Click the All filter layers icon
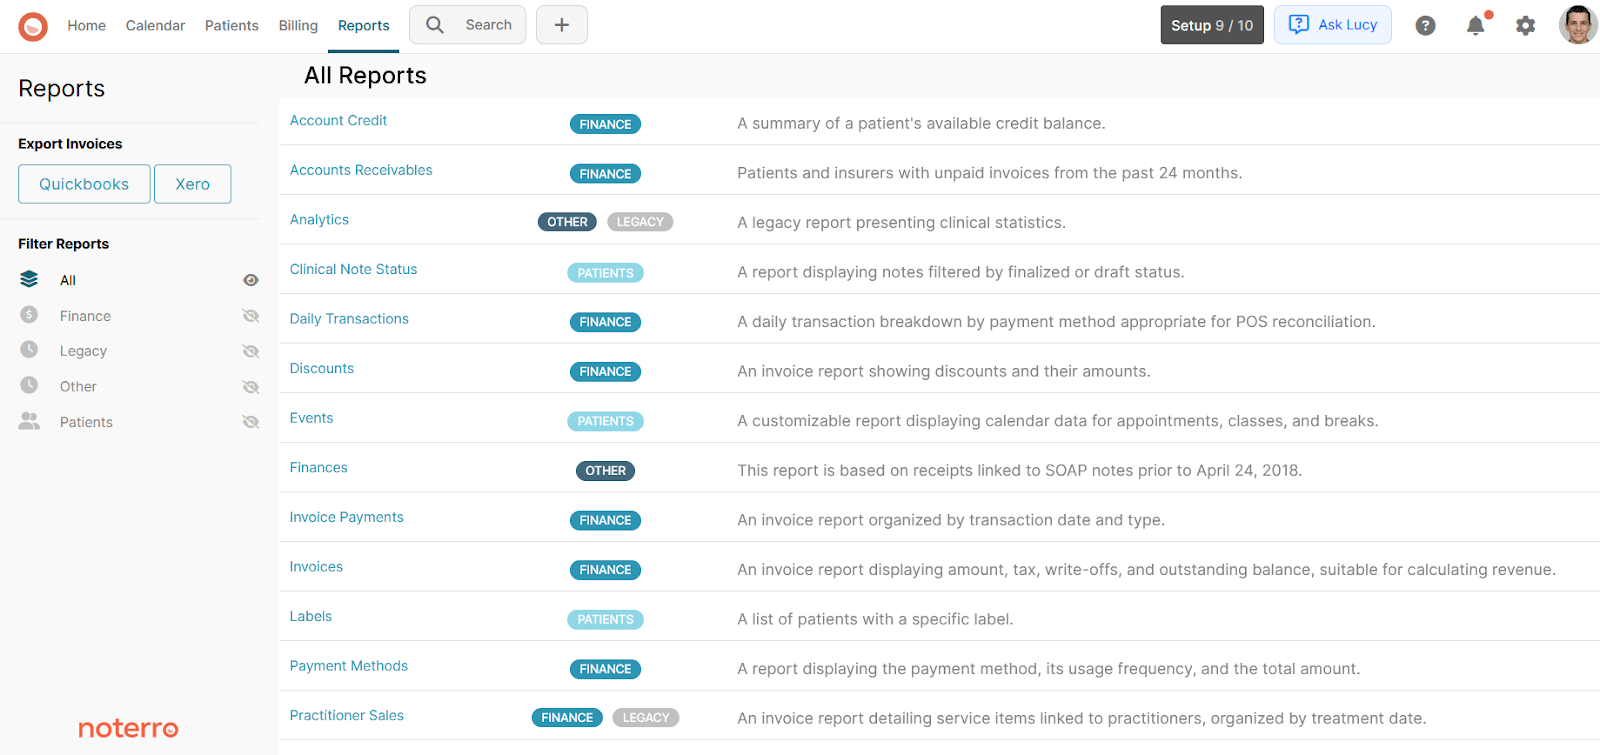 tap(29, 279)
